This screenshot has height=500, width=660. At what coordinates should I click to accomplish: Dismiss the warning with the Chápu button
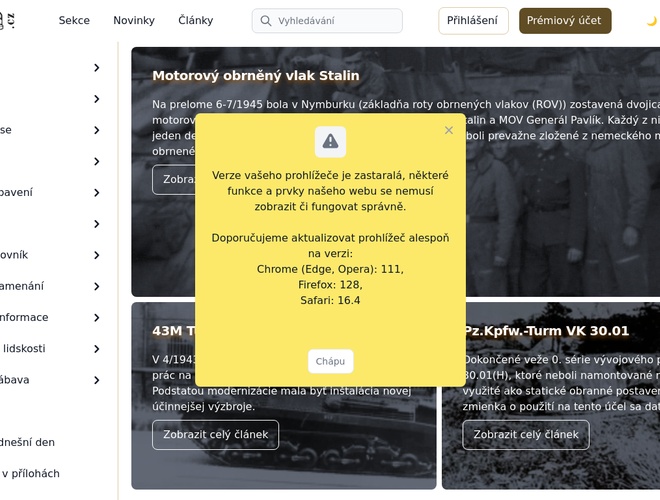(330, 361)
